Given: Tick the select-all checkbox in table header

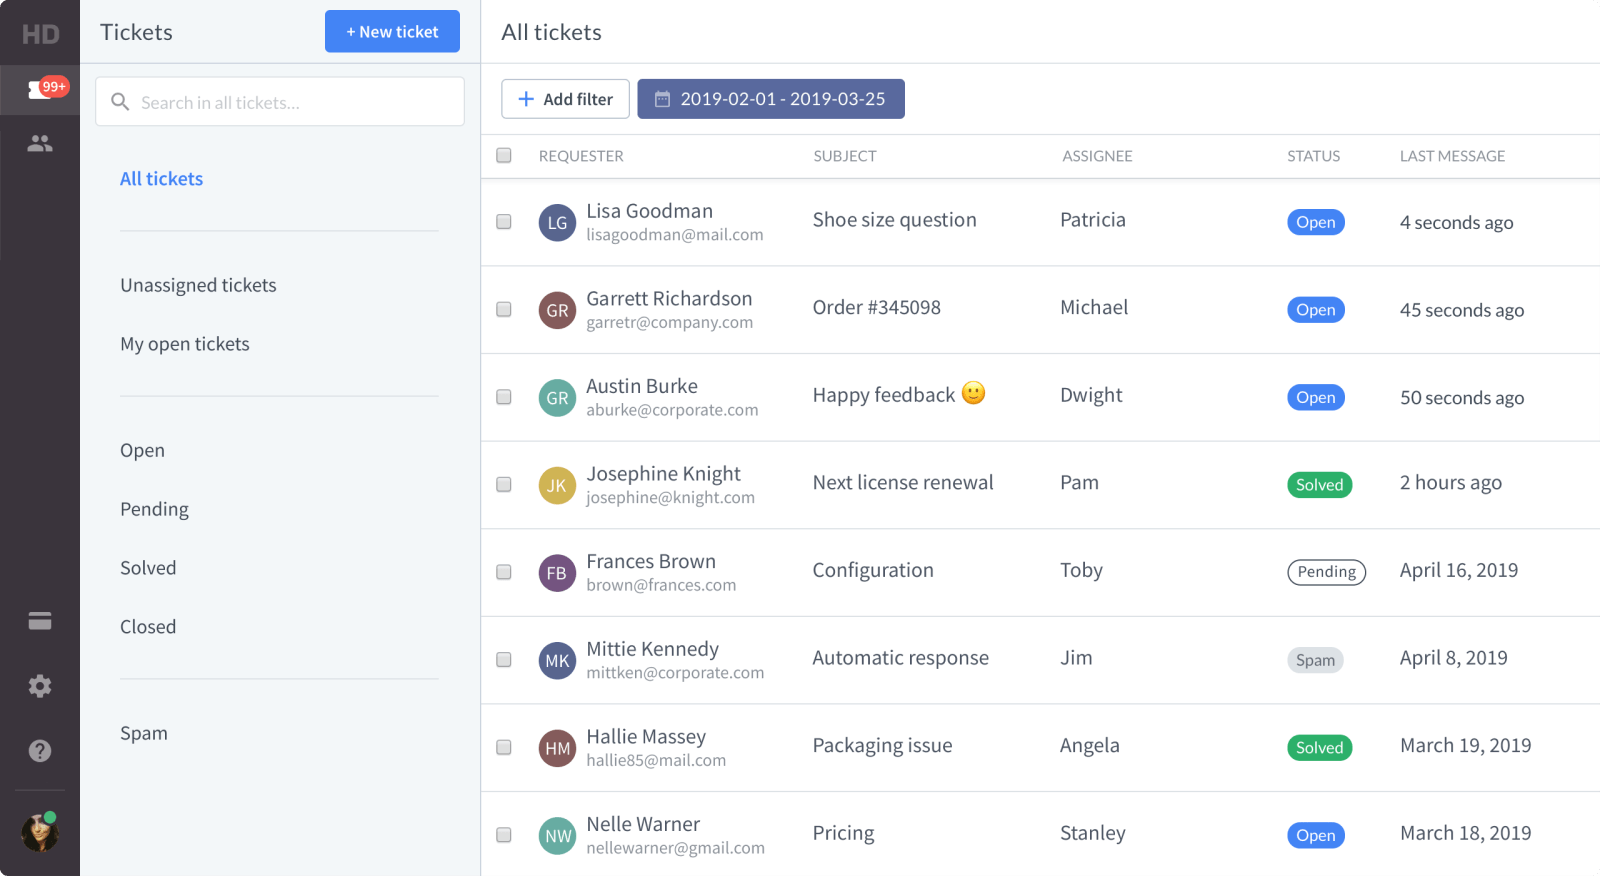Looking at the screenshot, I should [x=504, y=155].
